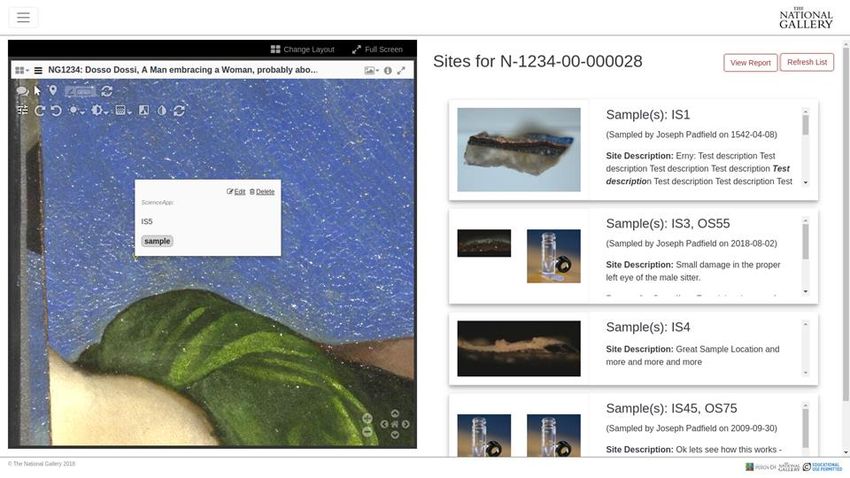
Task: Open the vial thumbnail in IS3, OS55 card
Action: pyautogui.click(x=553, y=256)
